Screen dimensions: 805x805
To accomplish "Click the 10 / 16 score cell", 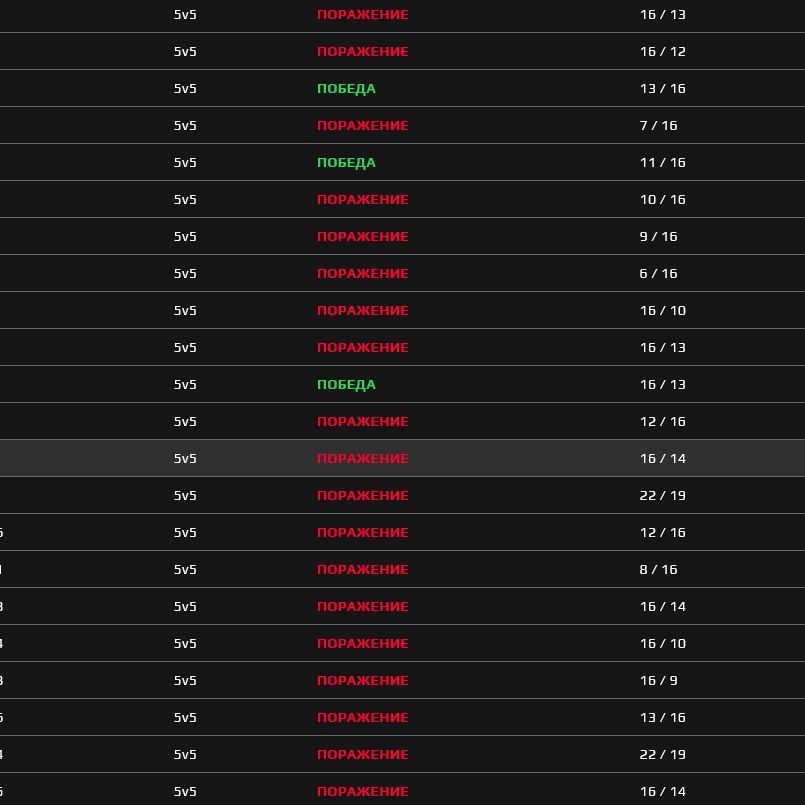I will pos(662,199).
